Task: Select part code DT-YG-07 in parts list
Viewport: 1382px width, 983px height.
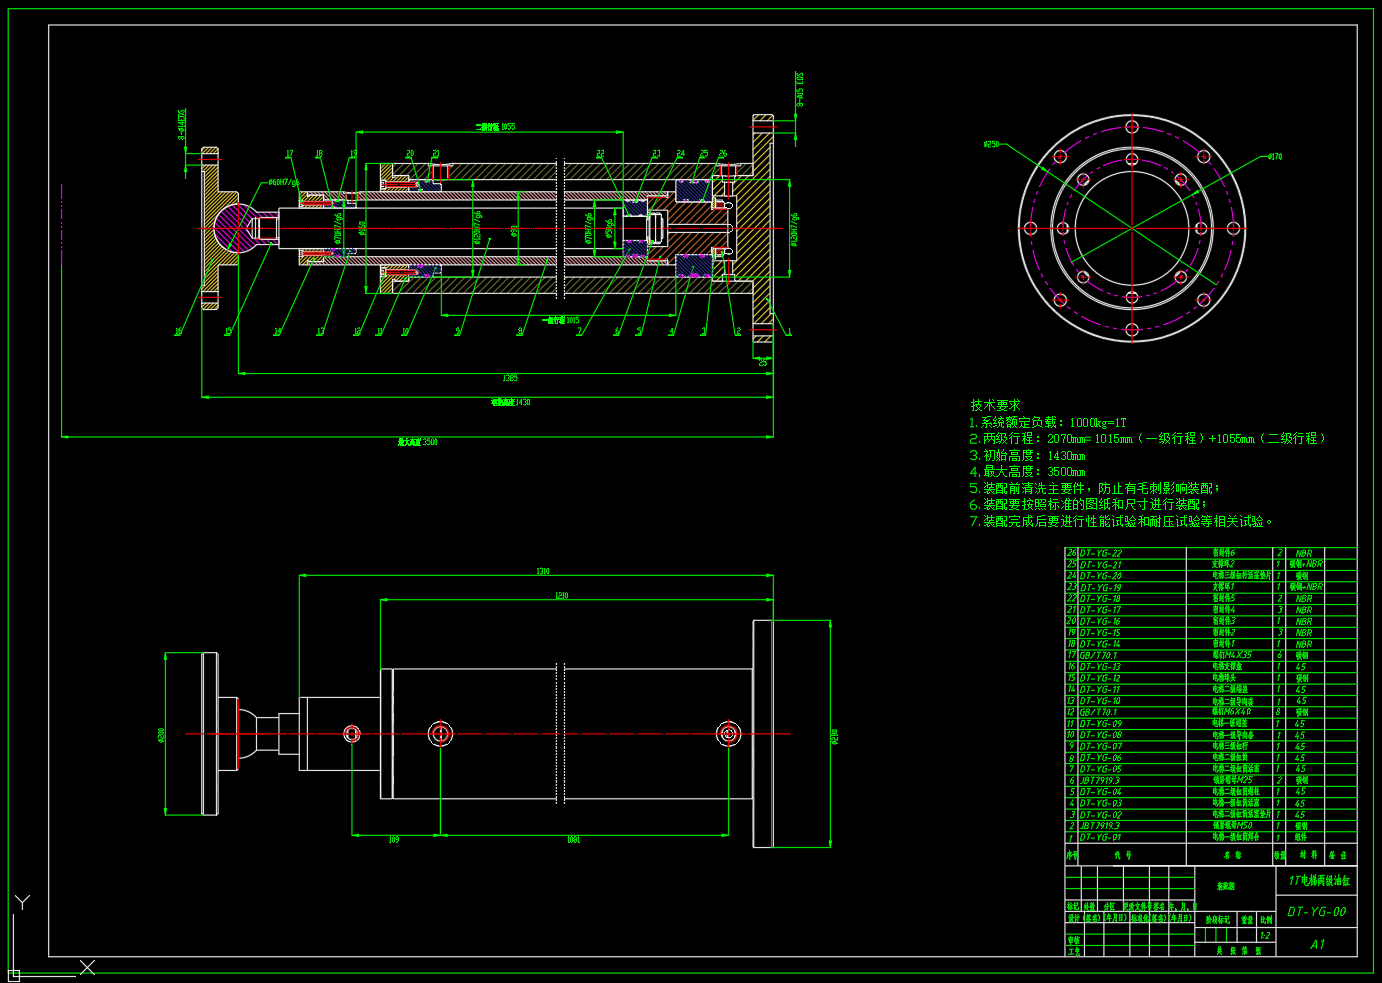Action: point(1101,746)
